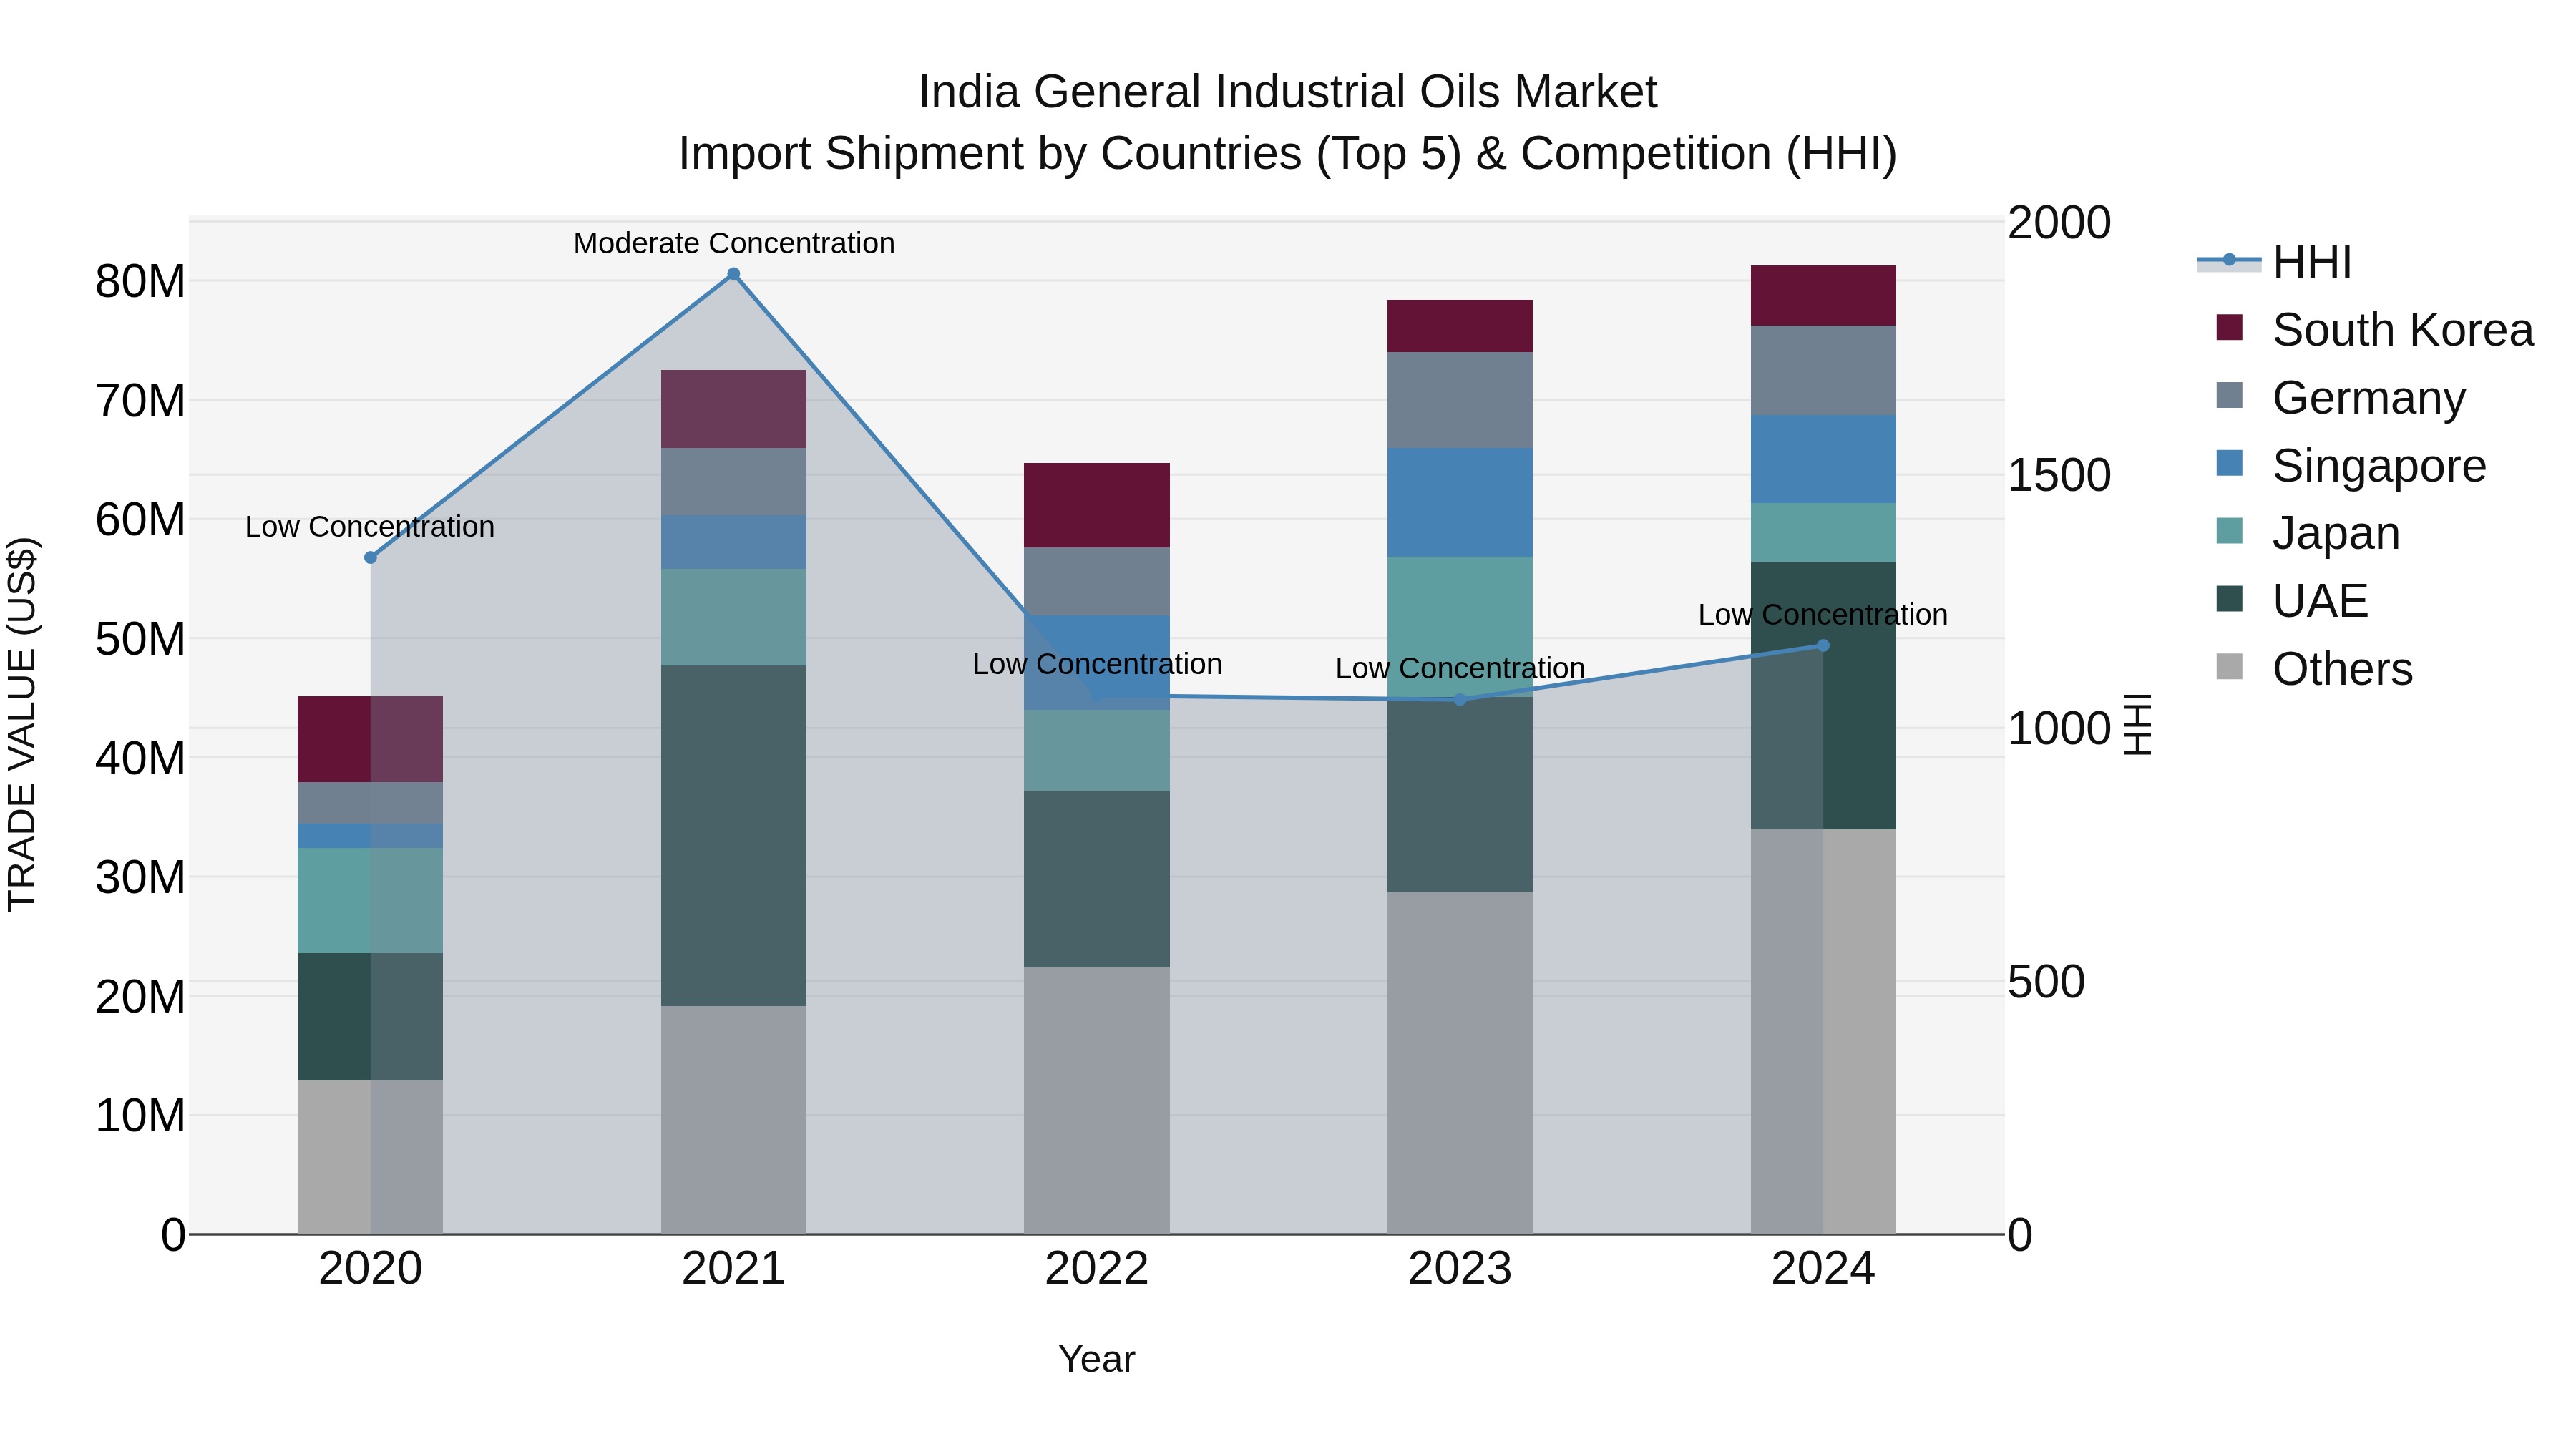Click South Korea segment of 2022 bar

pyautogui.click(x=1097, y=505)
